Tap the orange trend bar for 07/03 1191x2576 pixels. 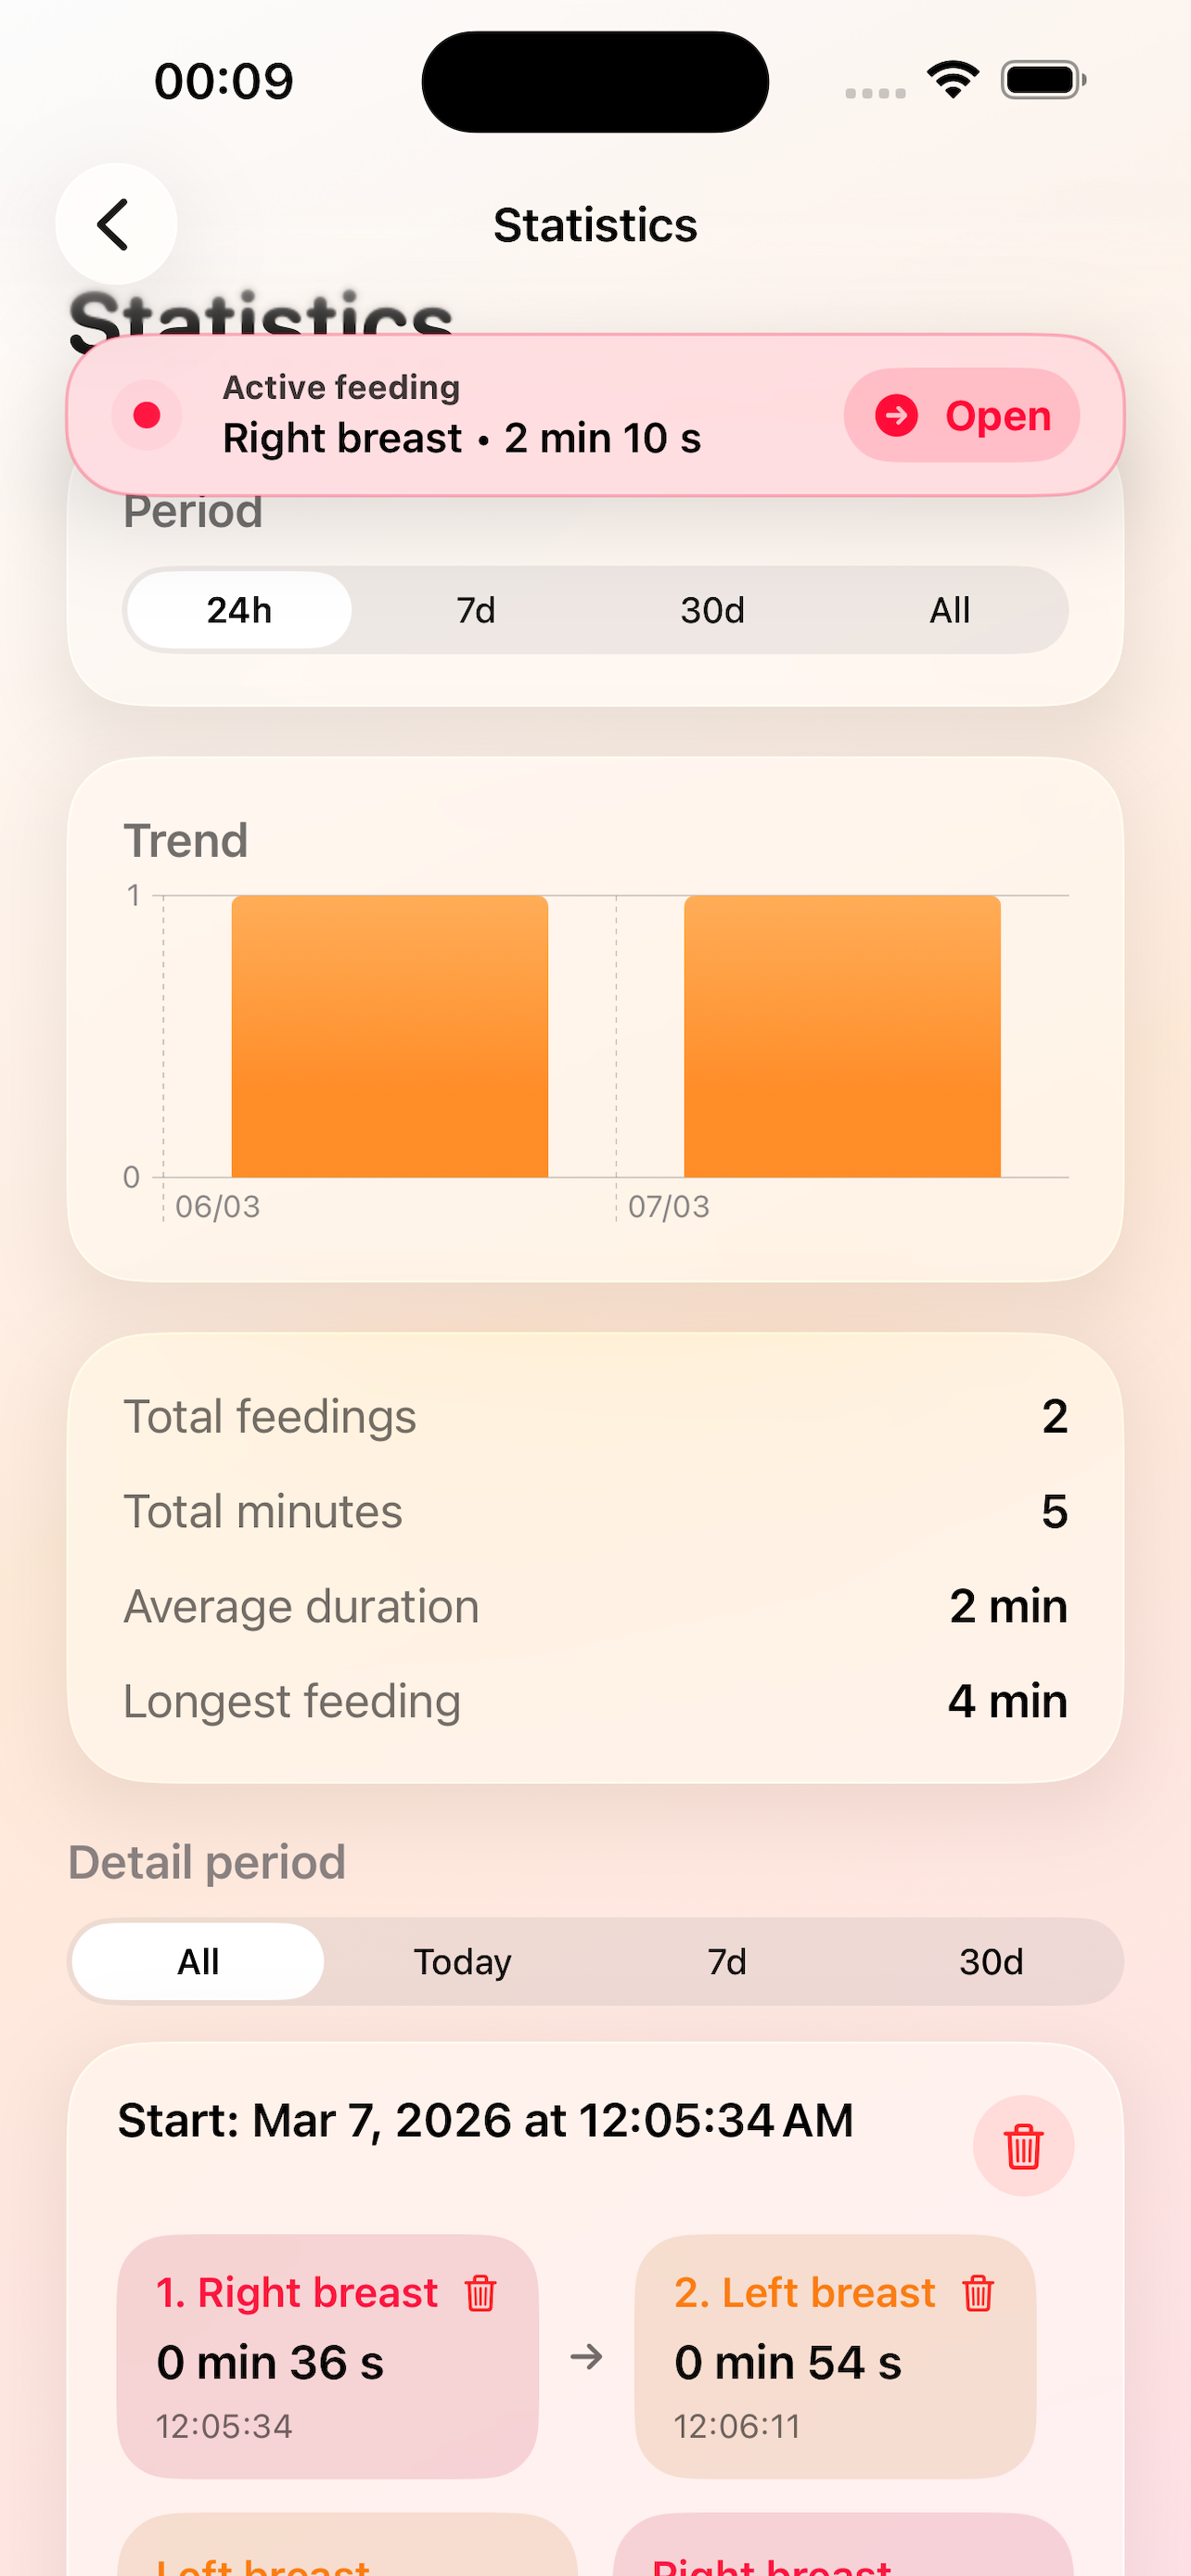click(842, 1035)
